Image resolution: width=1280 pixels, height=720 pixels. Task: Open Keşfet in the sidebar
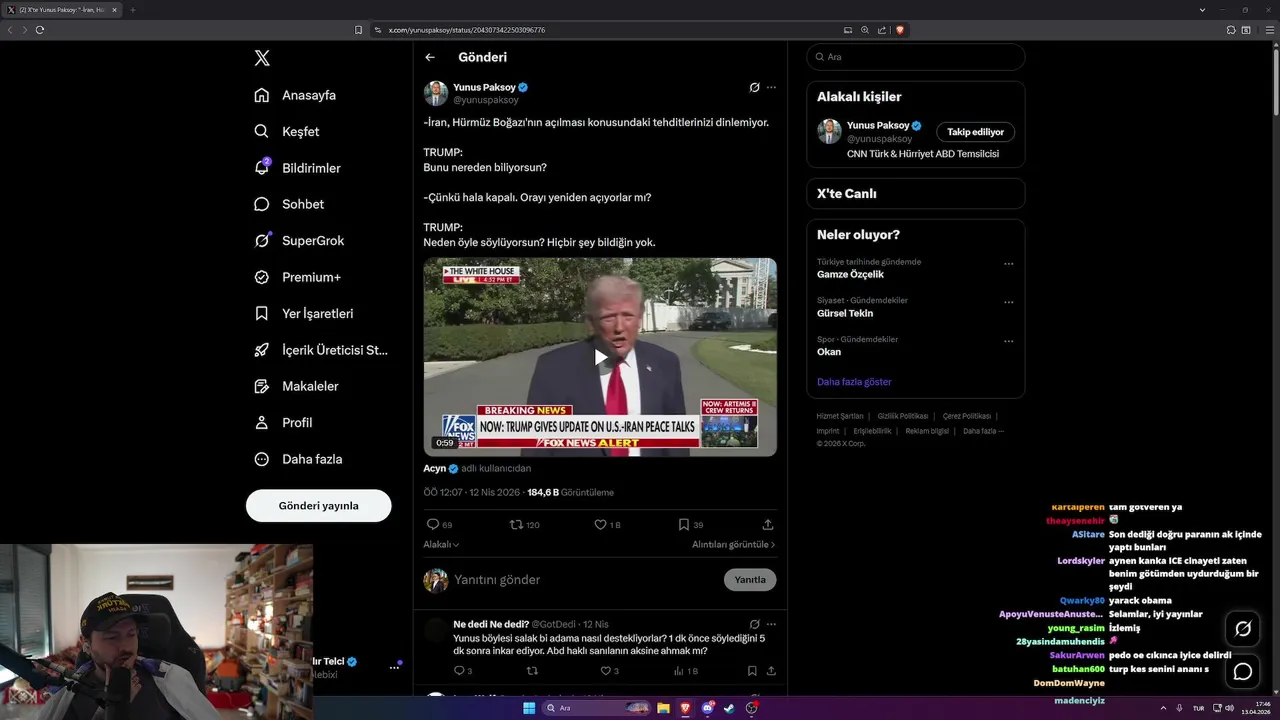point(287,131)
